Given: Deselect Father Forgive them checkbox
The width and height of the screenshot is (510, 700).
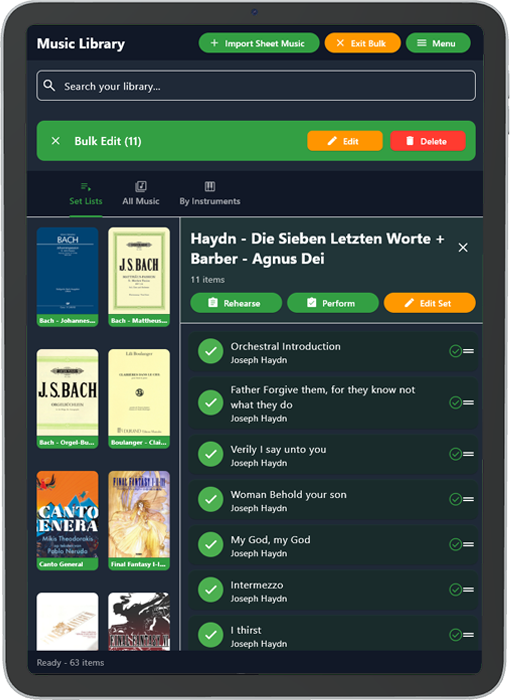Looking at the screenshot, I should (x=211, y=403).
